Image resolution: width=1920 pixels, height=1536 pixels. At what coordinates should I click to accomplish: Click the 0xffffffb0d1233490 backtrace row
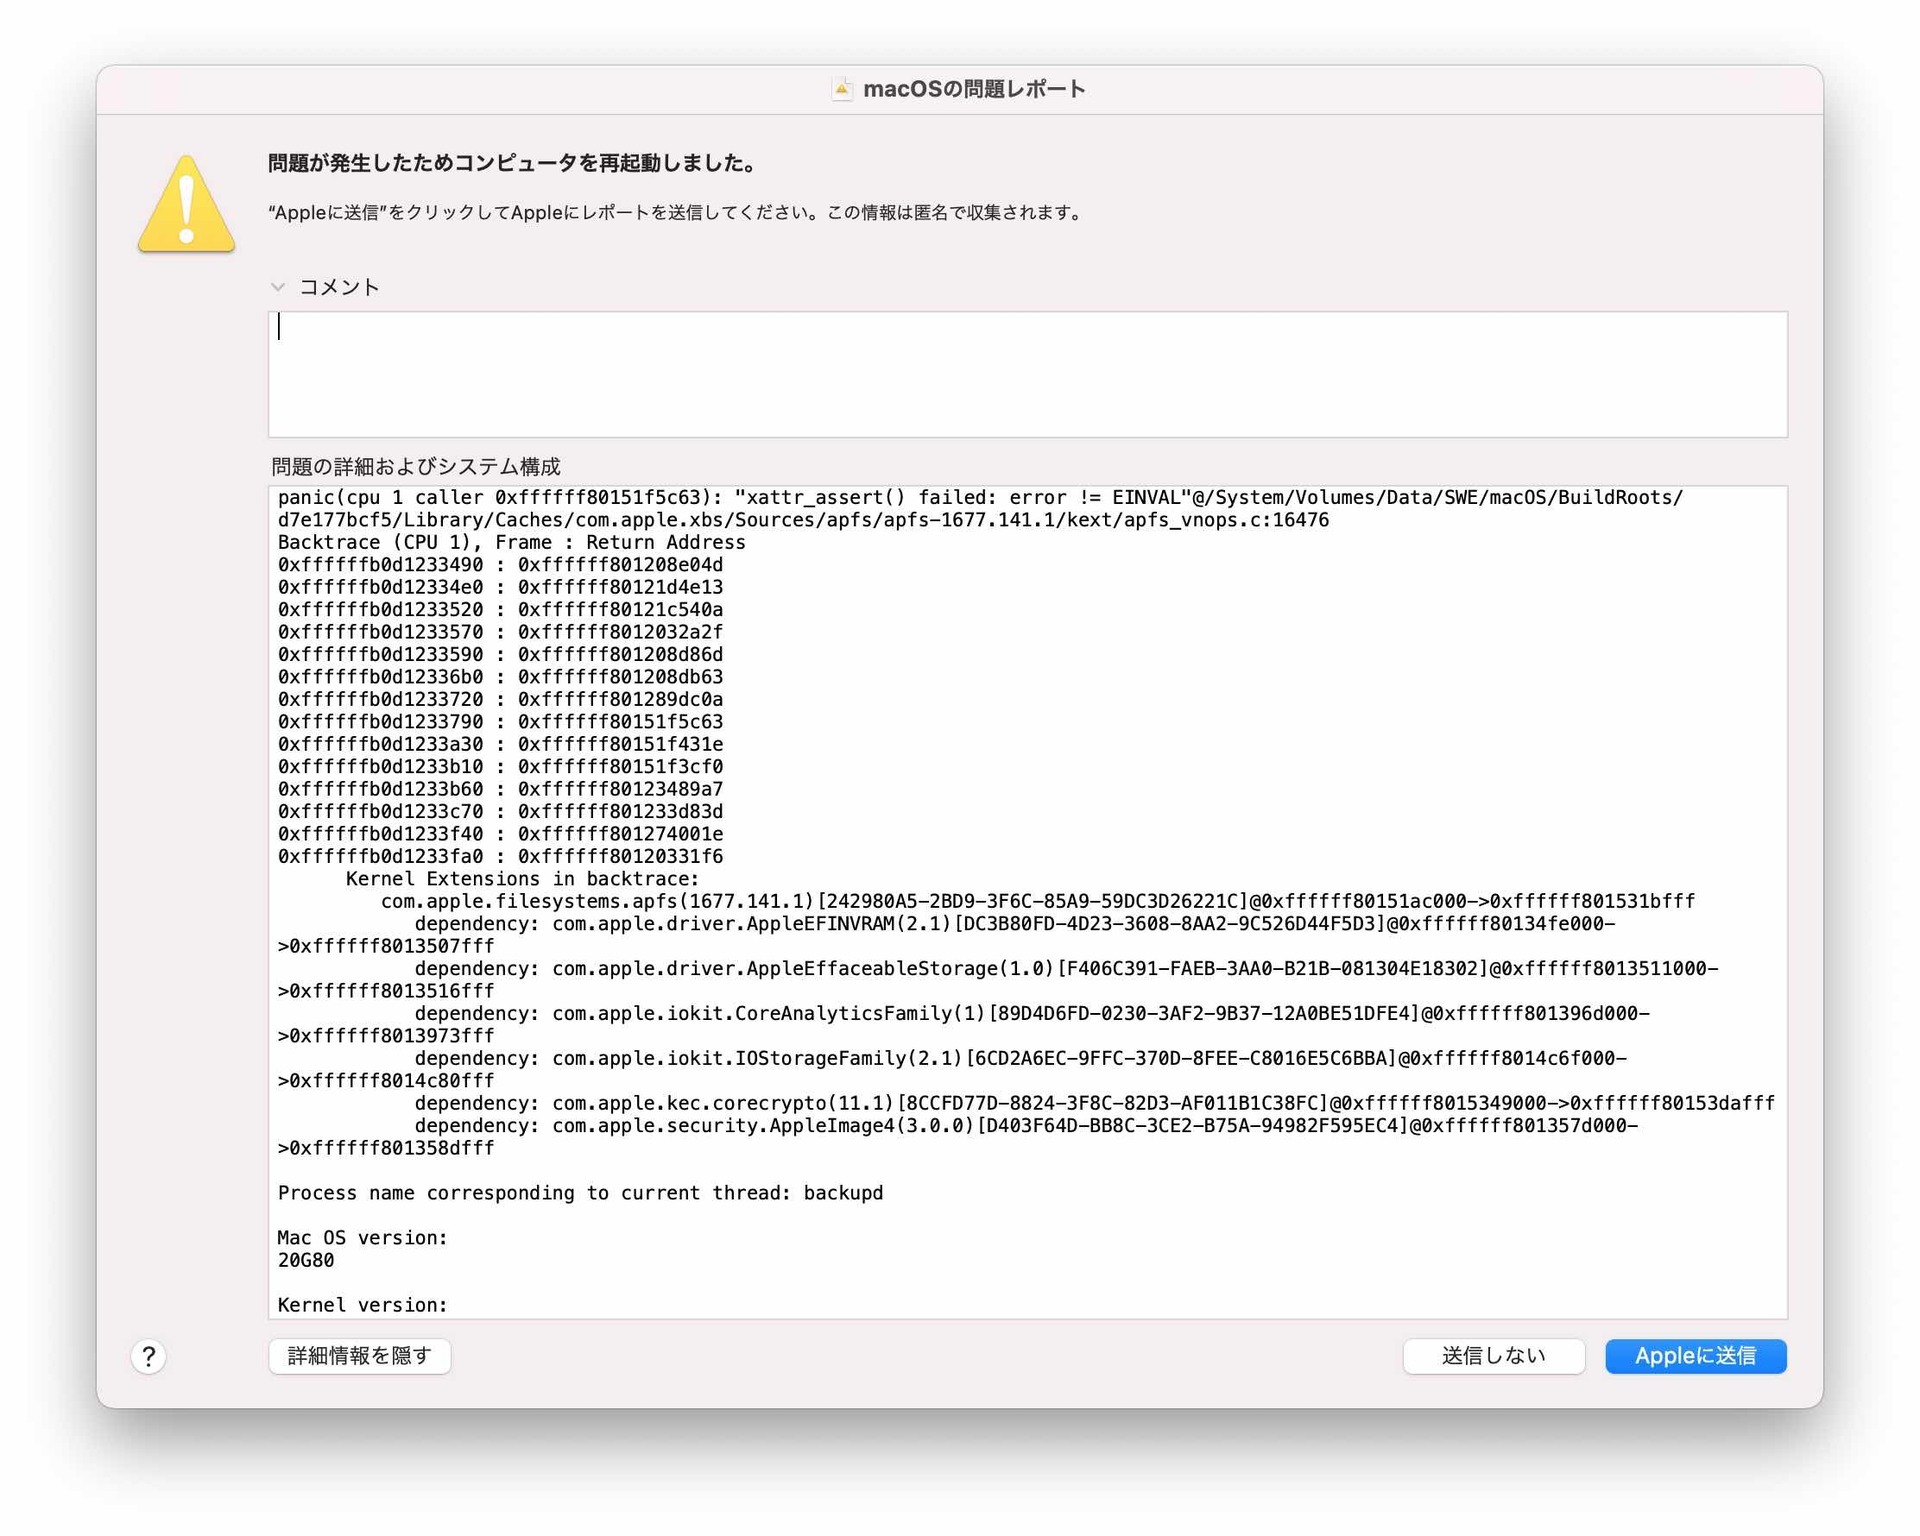[x=500, y=564]
